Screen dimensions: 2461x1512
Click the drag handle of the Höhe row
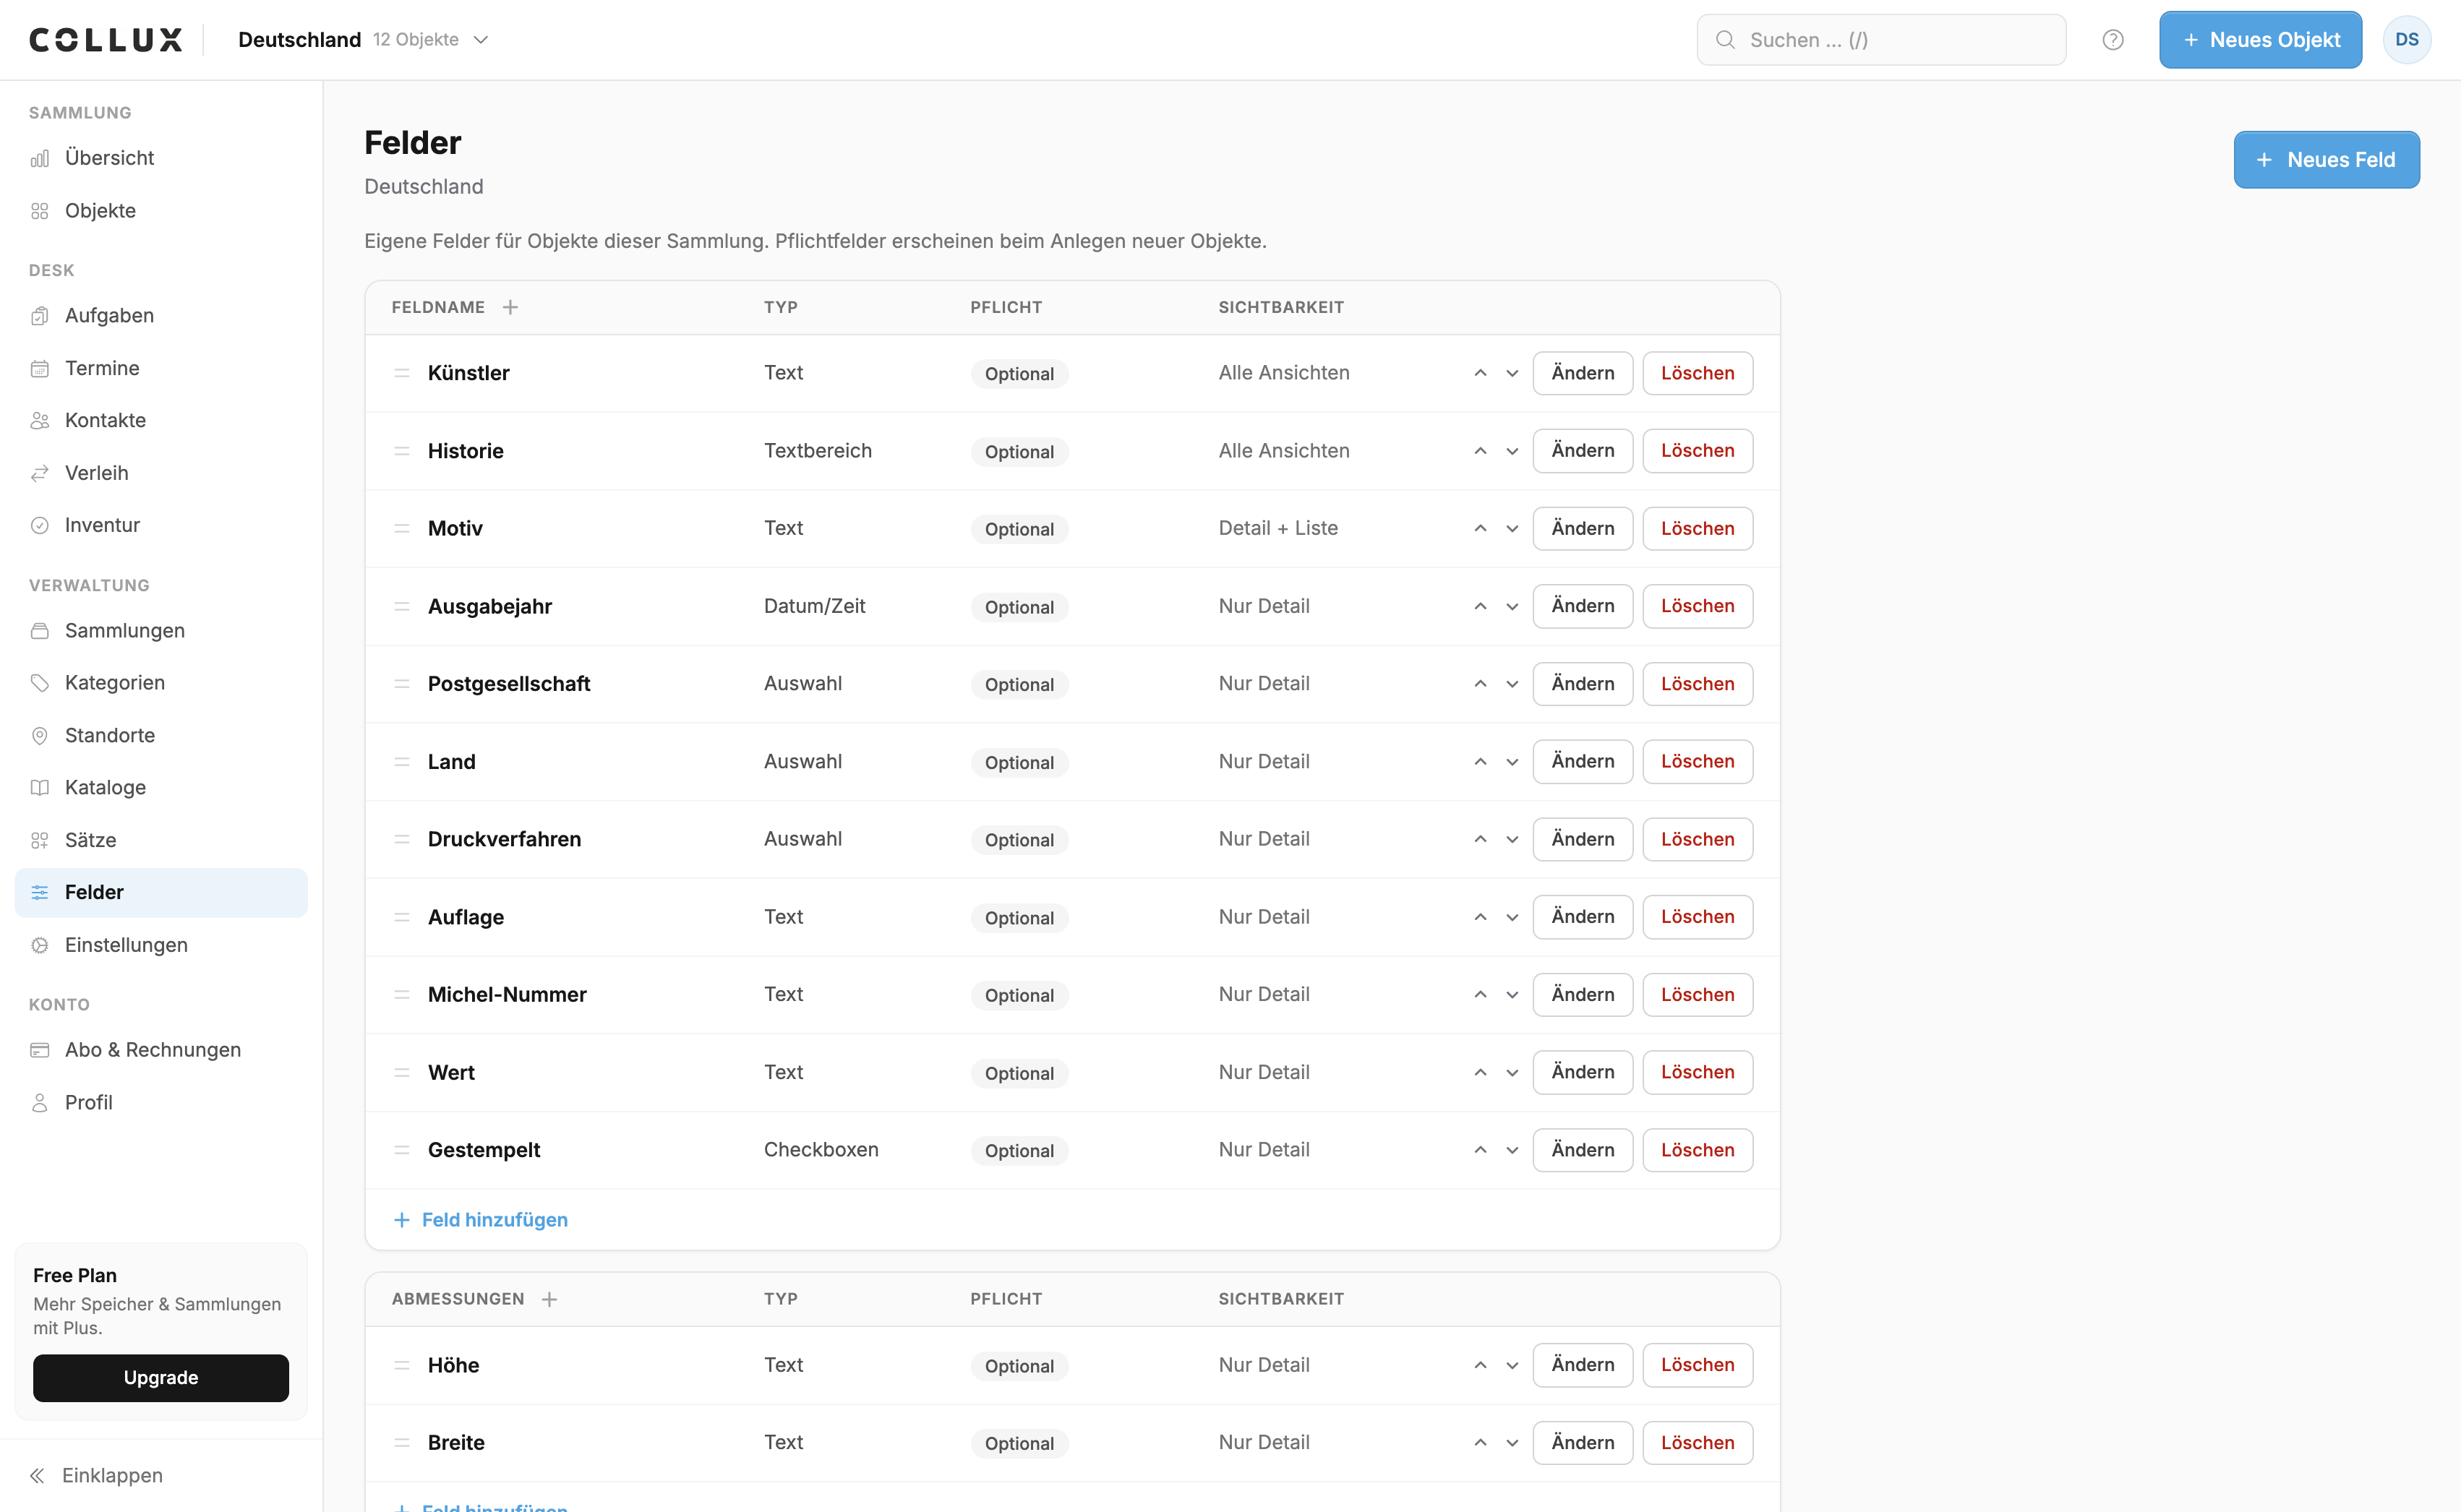(402, 1365)
